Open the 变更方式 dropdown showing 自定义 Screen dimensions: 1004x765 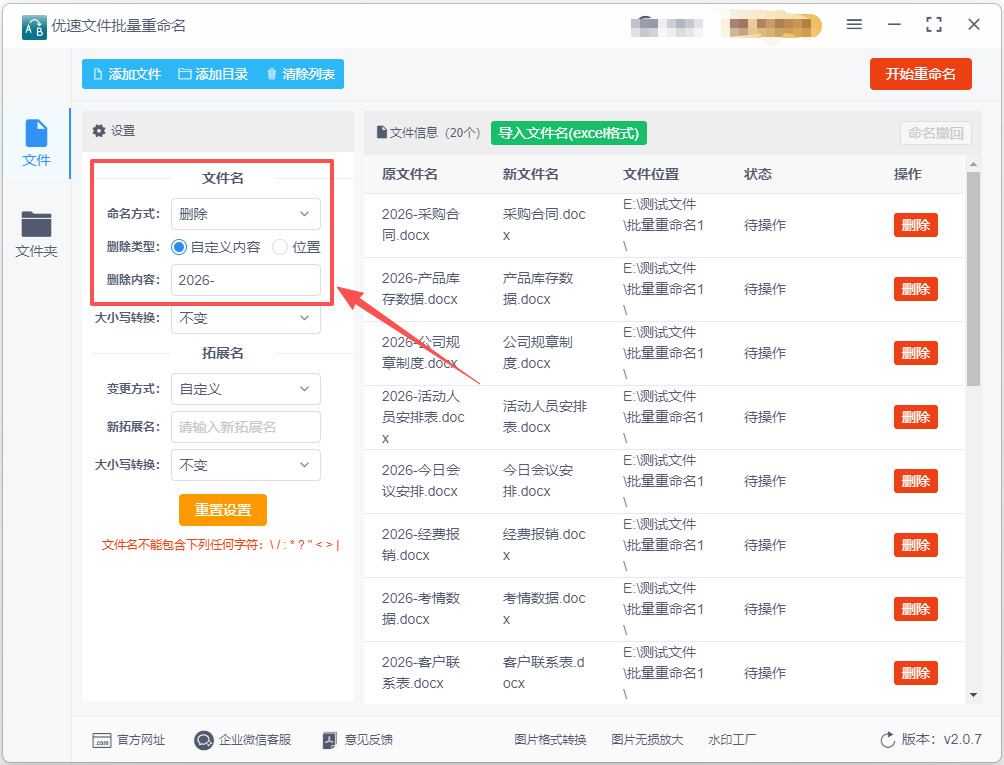[x=245, y=389]
